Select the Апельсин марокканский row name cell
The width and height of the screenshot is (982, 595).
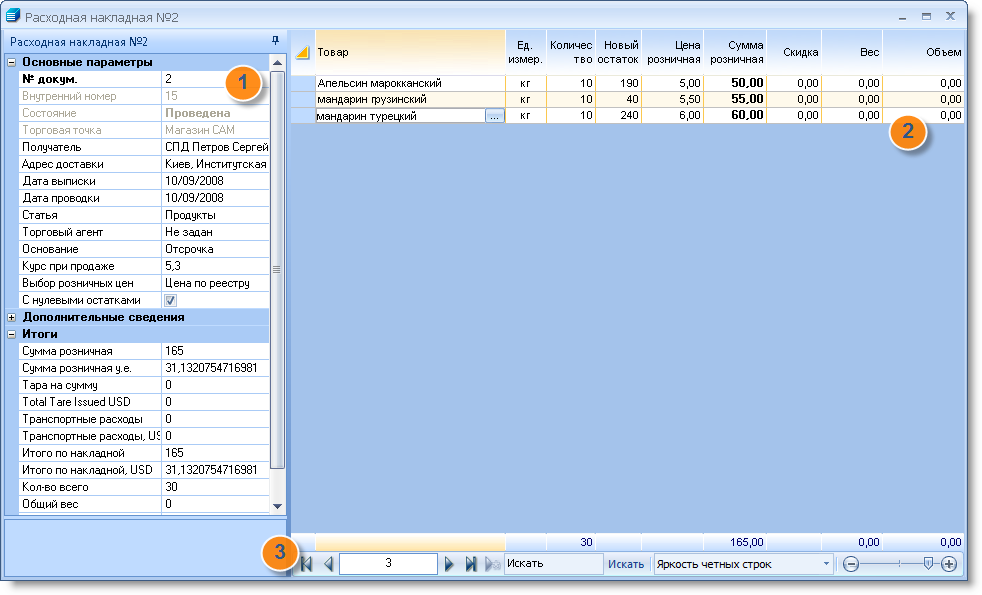pyautogui.click(x=410, y=83)
